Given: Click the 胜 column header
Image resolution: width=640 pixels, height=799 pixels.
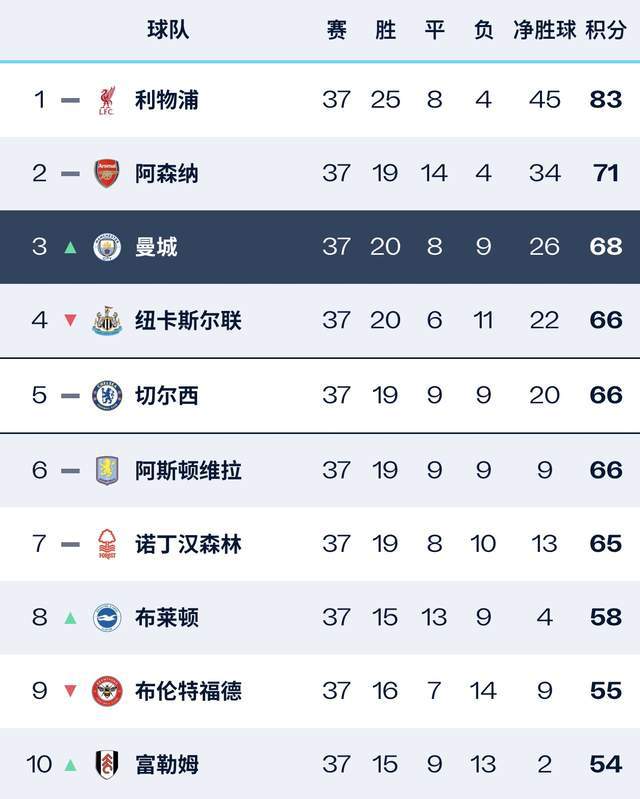Looking at the screenshot, I should tap(385, 31).
